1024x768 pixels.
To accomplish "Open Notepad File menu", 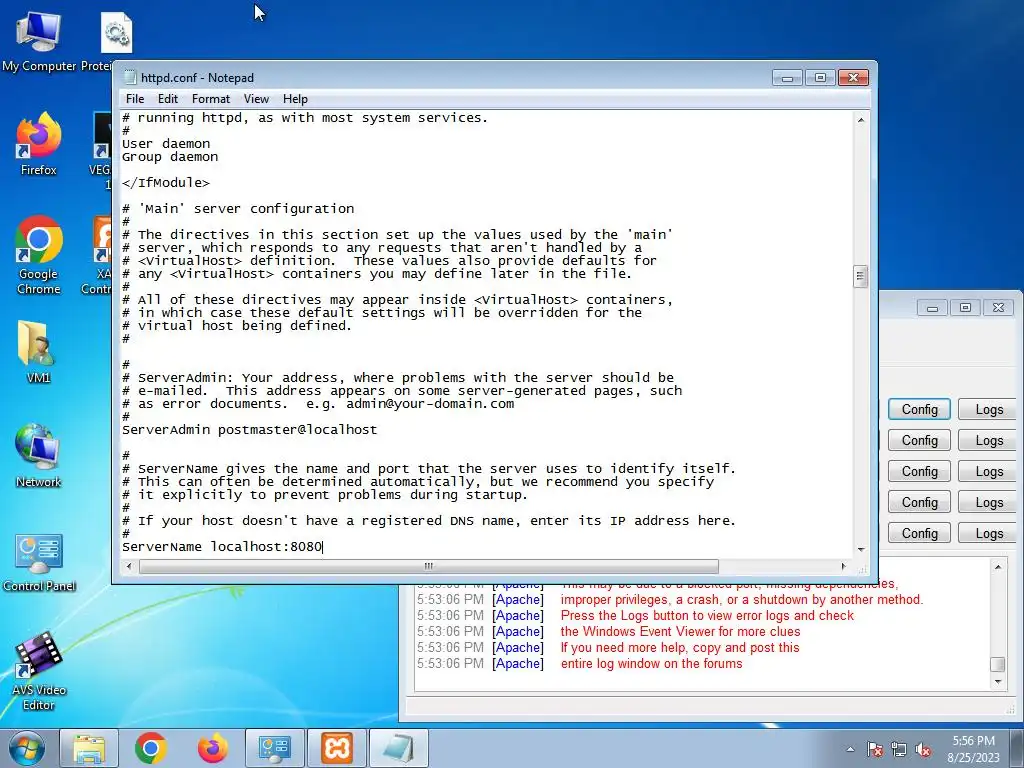I will coord(135,99).
